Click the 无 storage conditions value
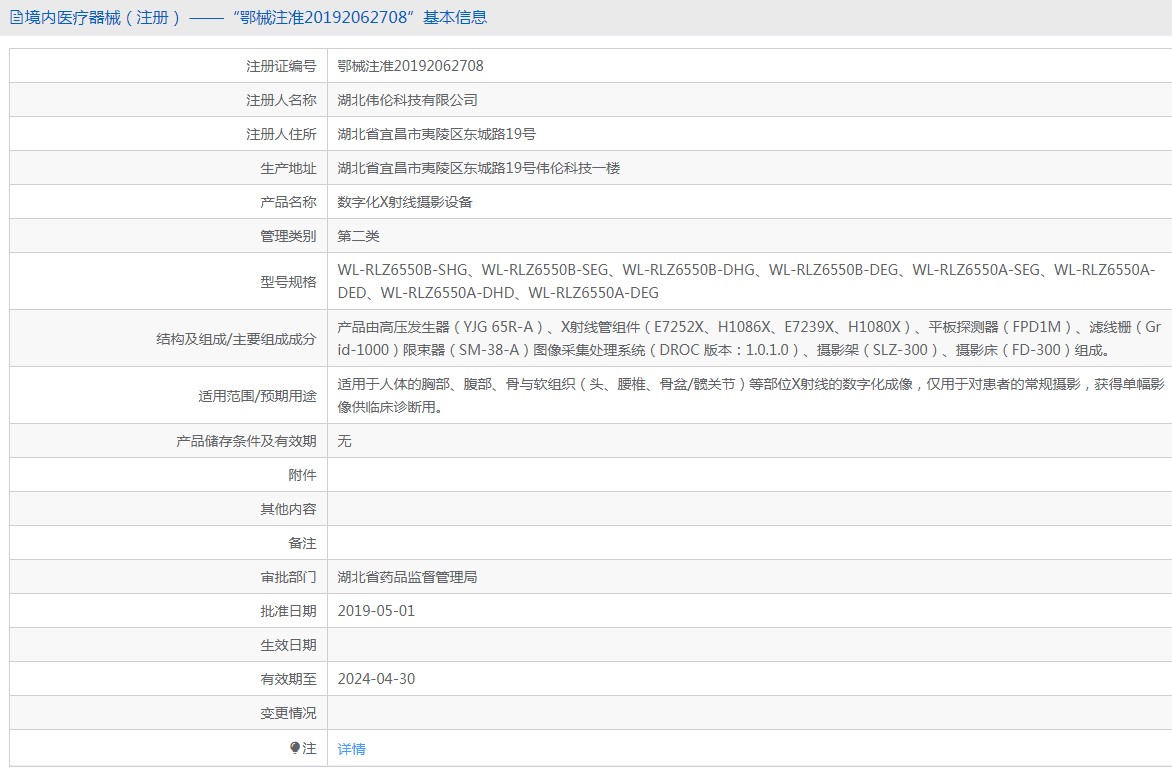 point(344,441)
